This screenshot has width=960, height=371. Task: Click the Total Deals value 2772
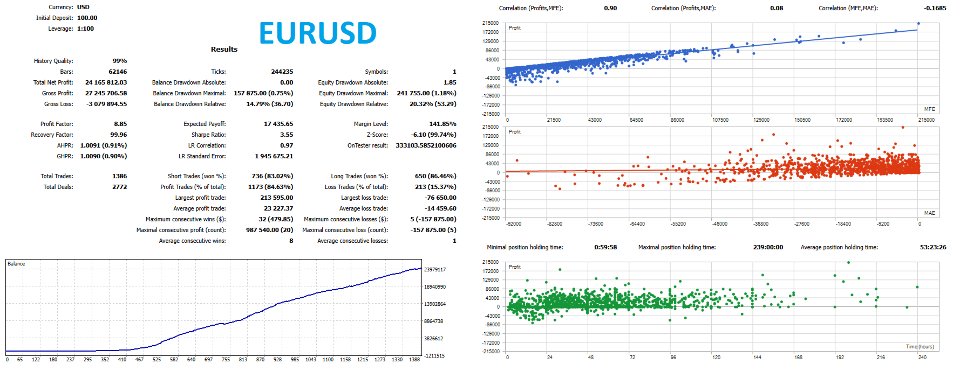tap(119, 187)
